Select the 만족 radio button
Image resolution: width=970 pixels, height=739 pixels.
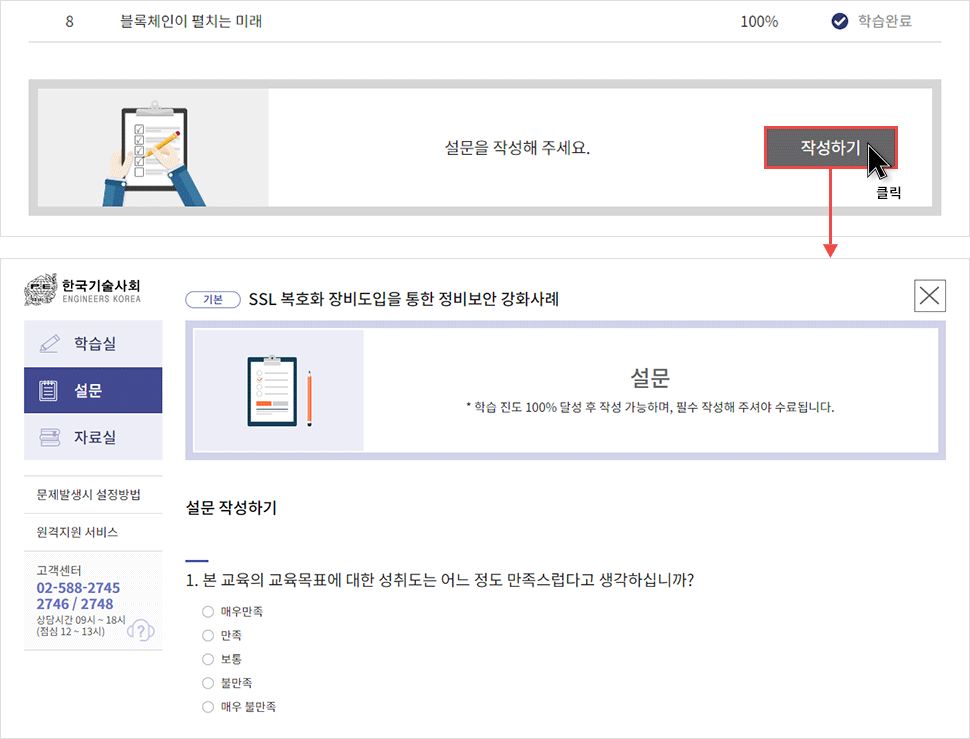207,635
